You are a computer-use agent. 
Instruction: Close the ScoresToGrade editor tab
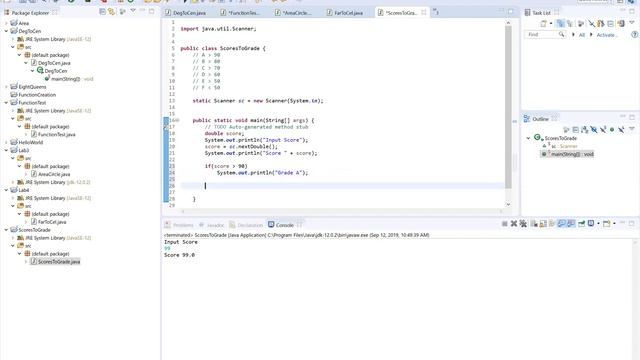(x=424, y=13)
